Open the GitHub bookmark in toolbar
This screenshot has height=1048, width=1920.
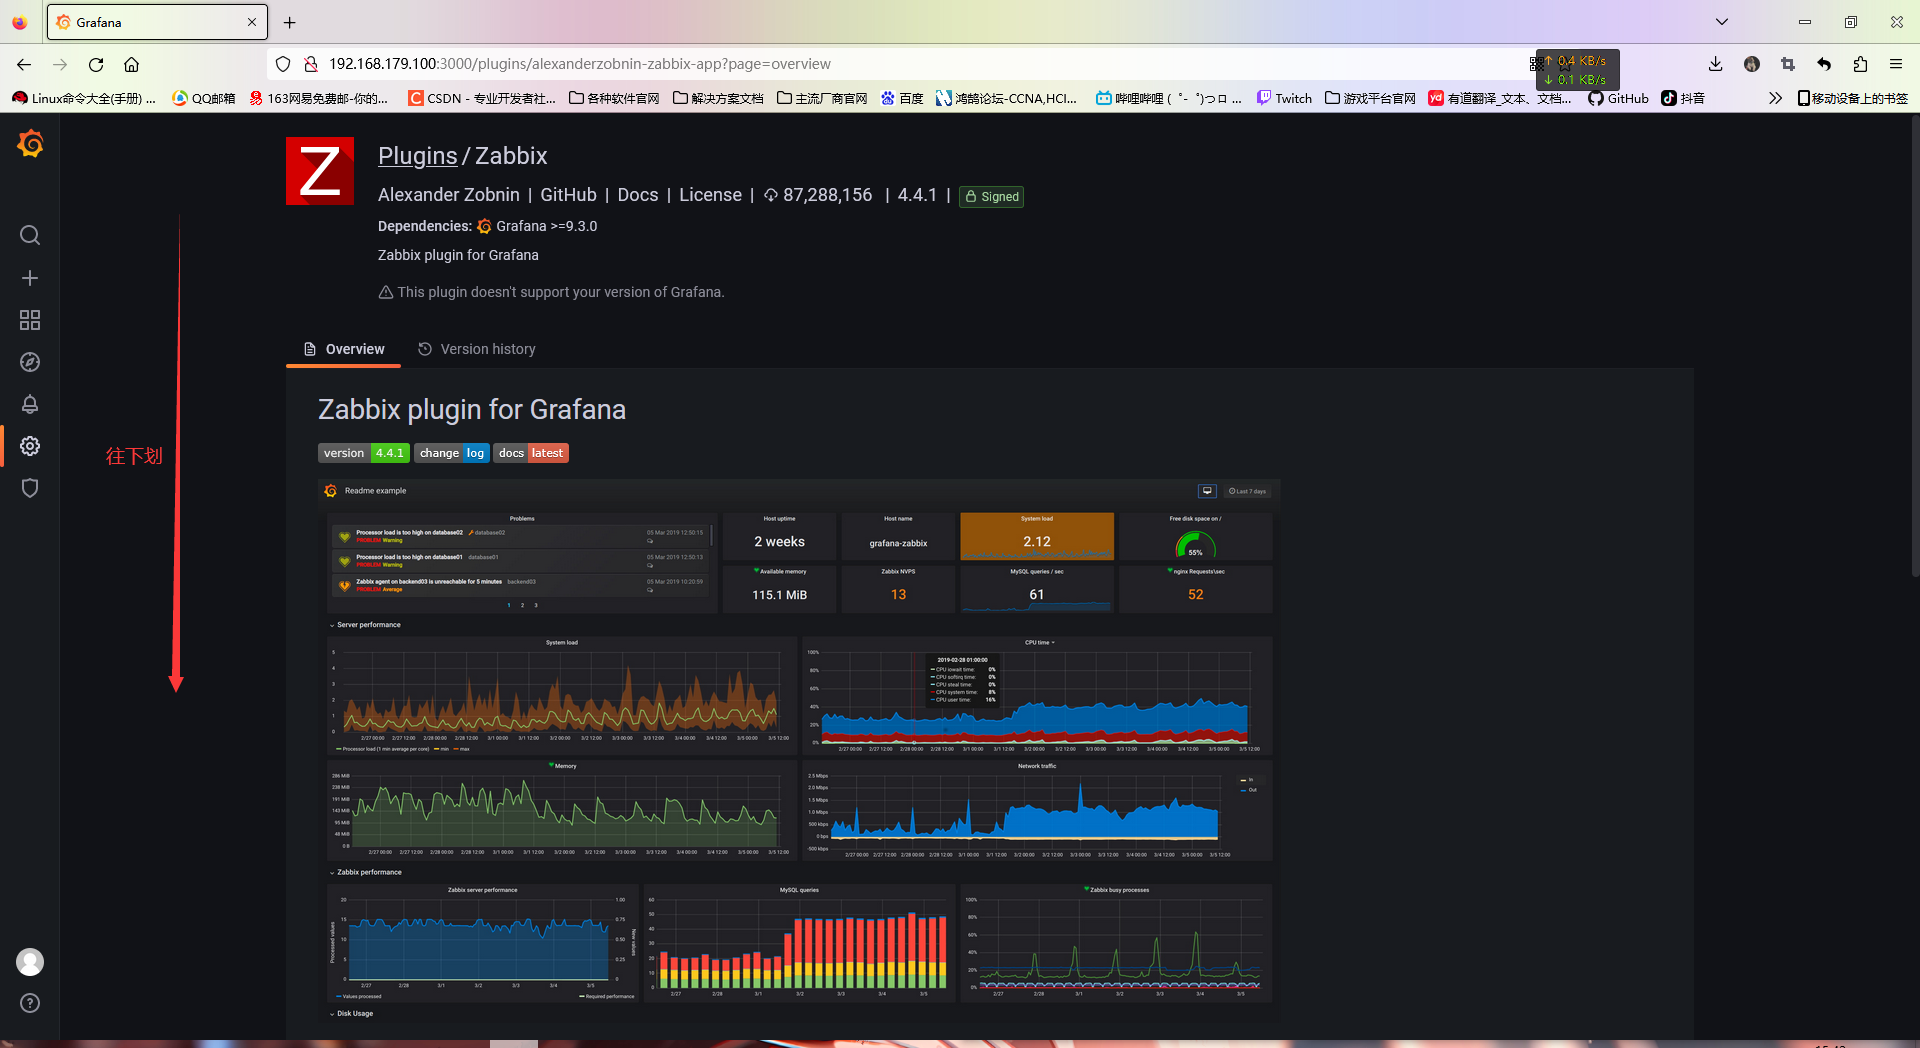[x=1619, y=98]
